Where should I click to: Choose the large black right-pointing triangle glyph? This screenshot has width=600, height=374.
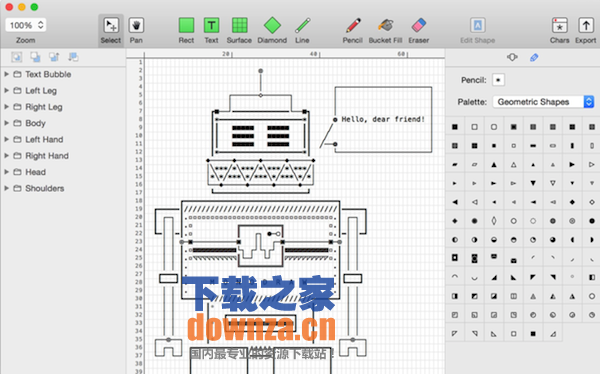[572, 165]
